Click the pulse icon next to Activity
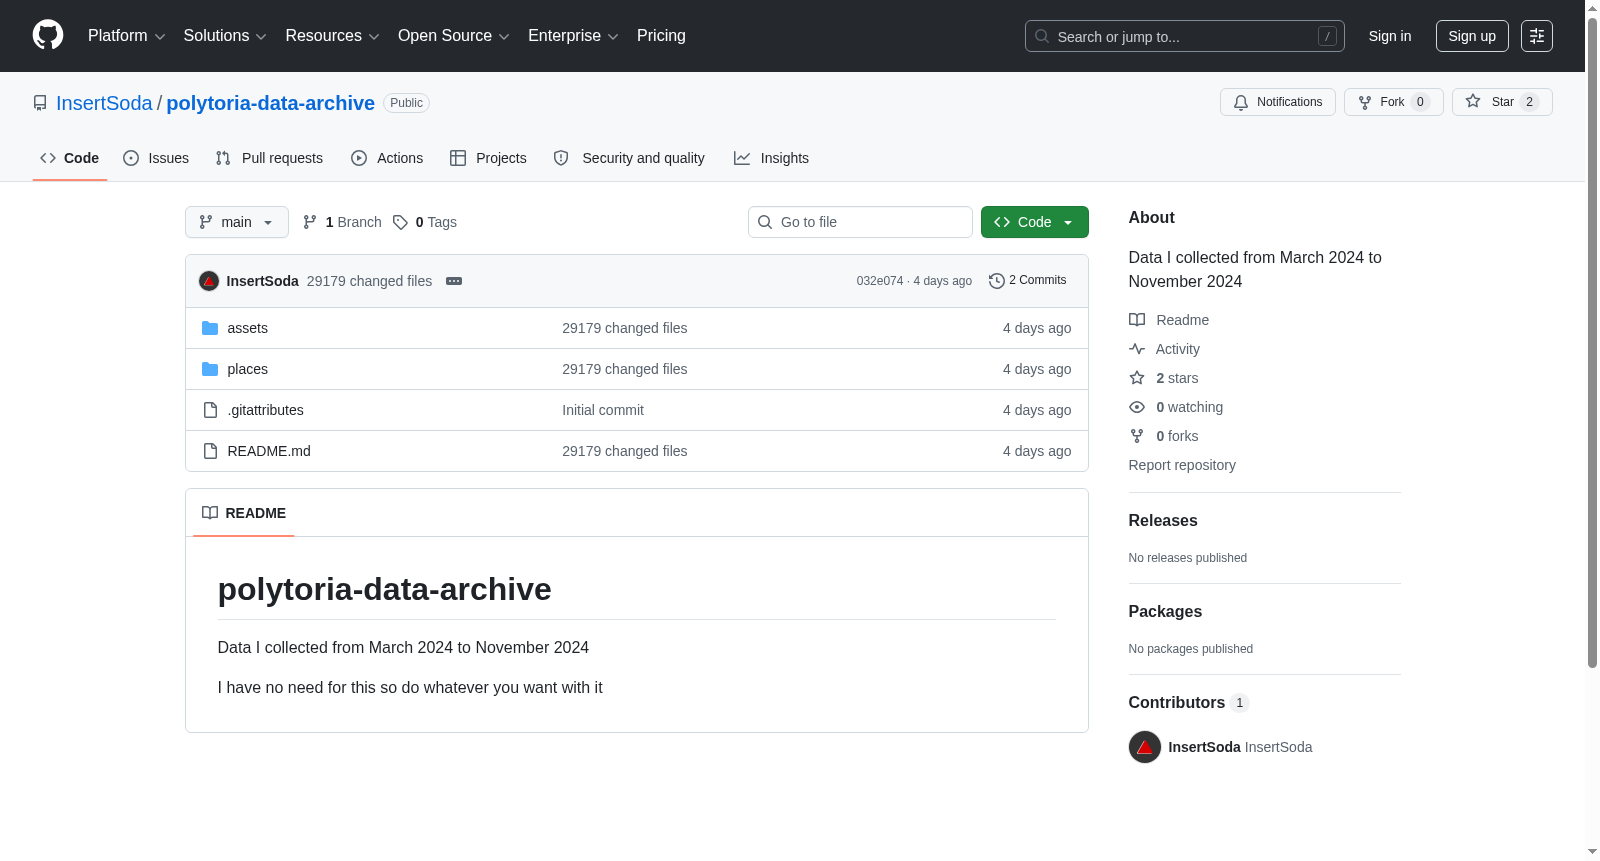Screen dimensions: 1600x861 1137,349
